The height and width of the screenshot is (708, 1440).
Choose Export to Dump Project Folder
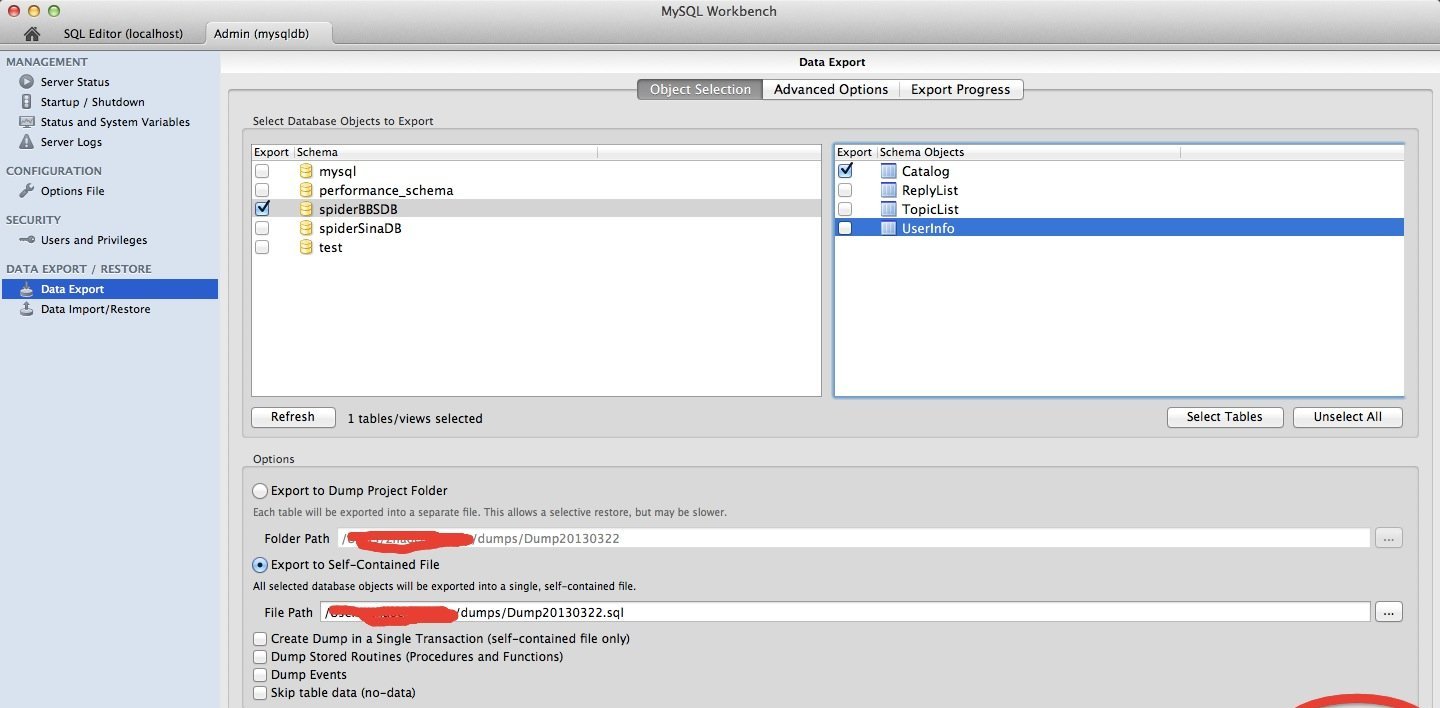[x=260, y=491]
